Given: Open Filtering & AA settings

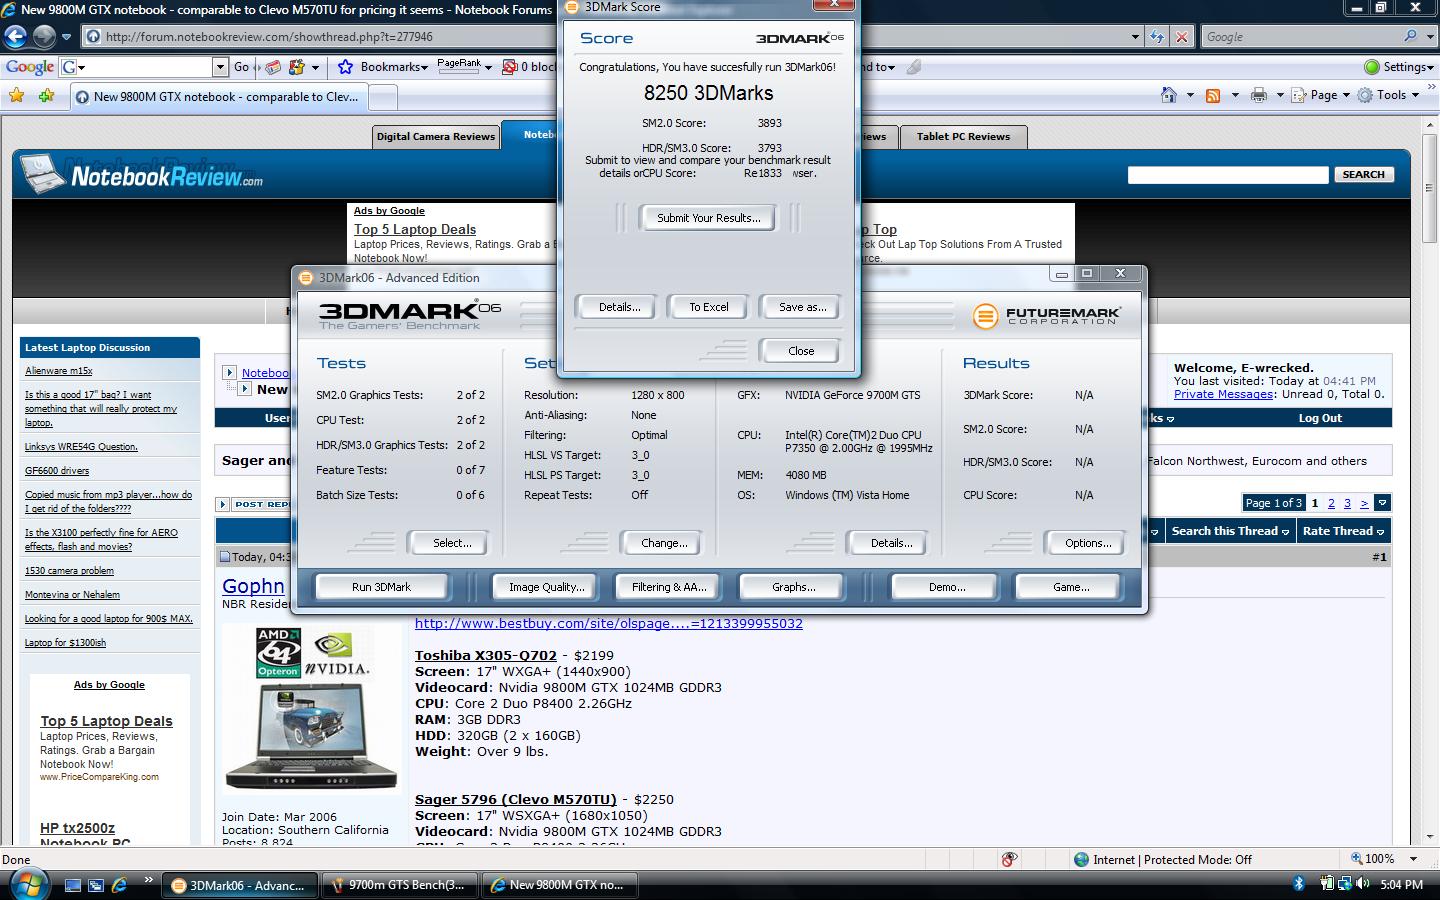Looking at the screenshot, I should click(669, 587).
